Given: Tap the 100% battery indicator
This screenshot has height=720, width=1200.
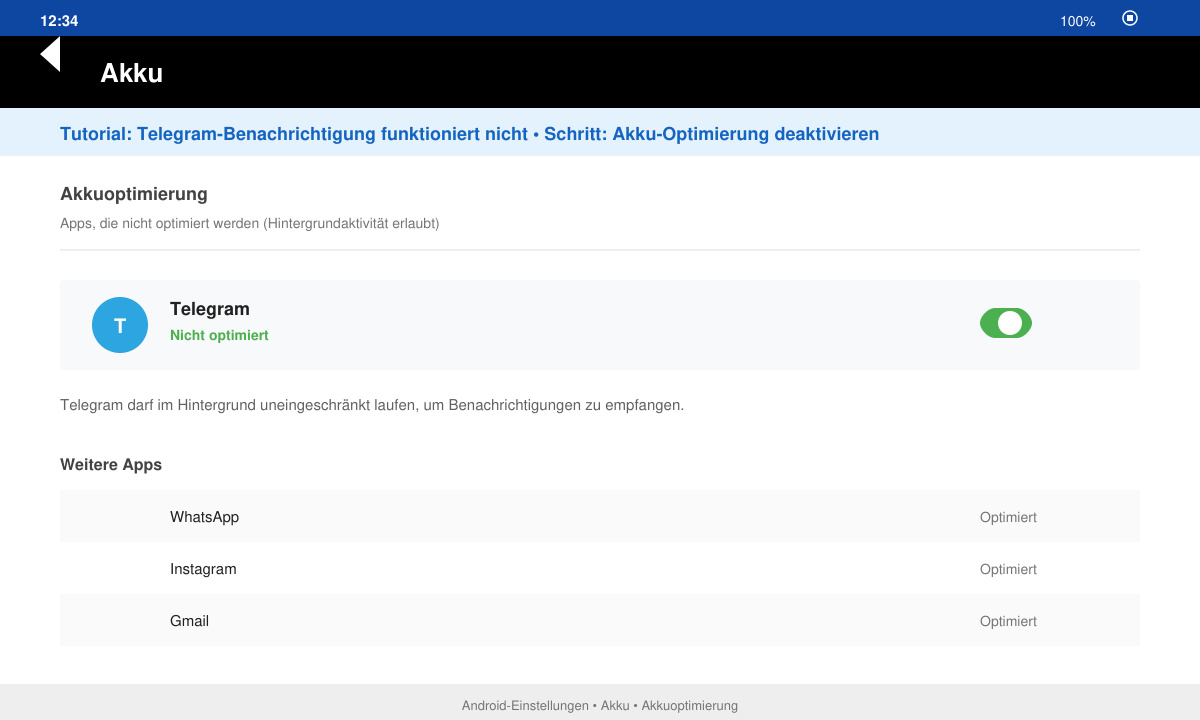Looking at the screenshot, I should (x=1078, y=21).
